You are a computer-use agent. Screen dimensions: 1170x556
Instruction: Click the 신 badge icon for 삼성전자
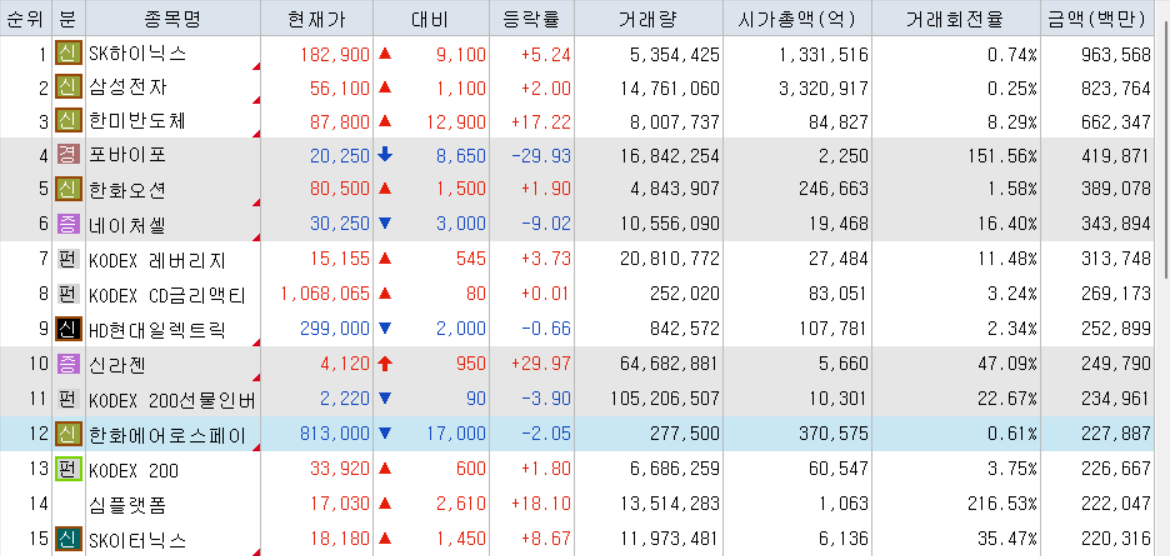pyautogui.click(x=69, y=87)
